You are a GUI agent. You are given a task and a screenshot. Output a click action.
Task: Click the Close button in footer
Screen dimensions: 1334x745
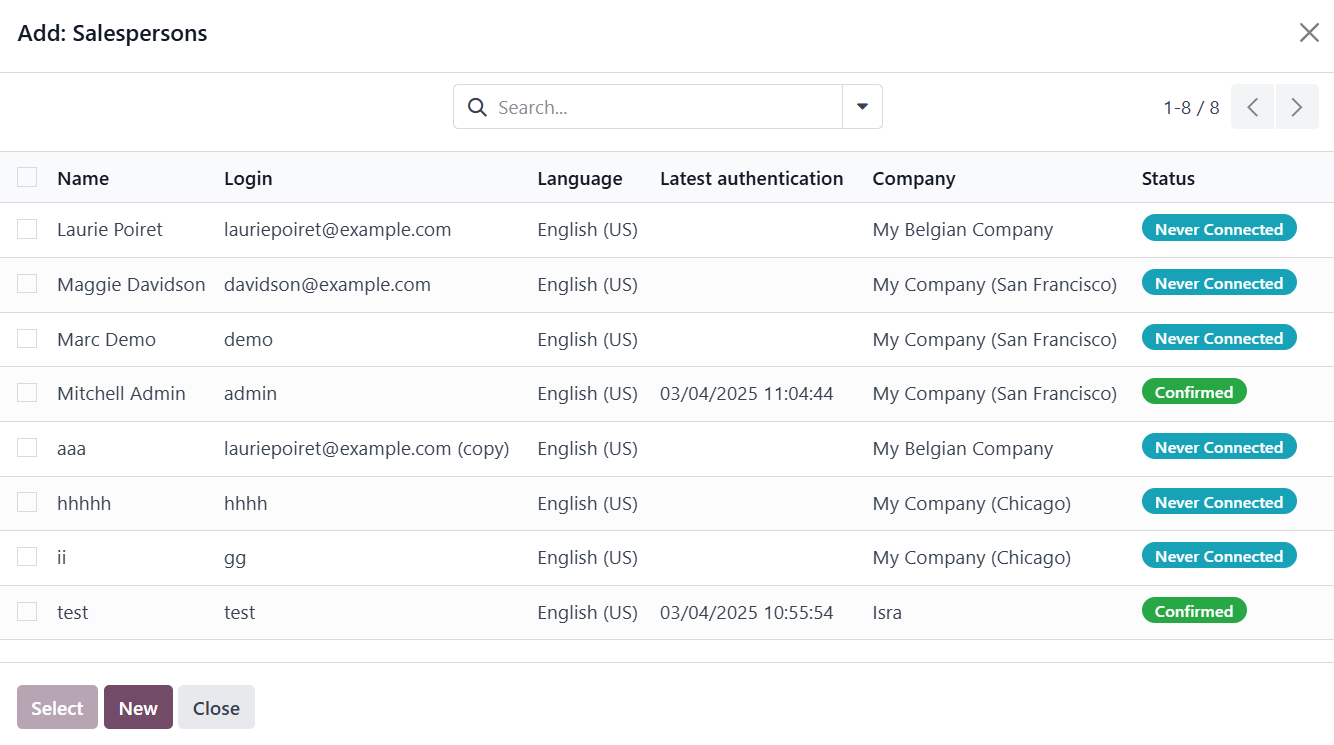coord(216,708)
